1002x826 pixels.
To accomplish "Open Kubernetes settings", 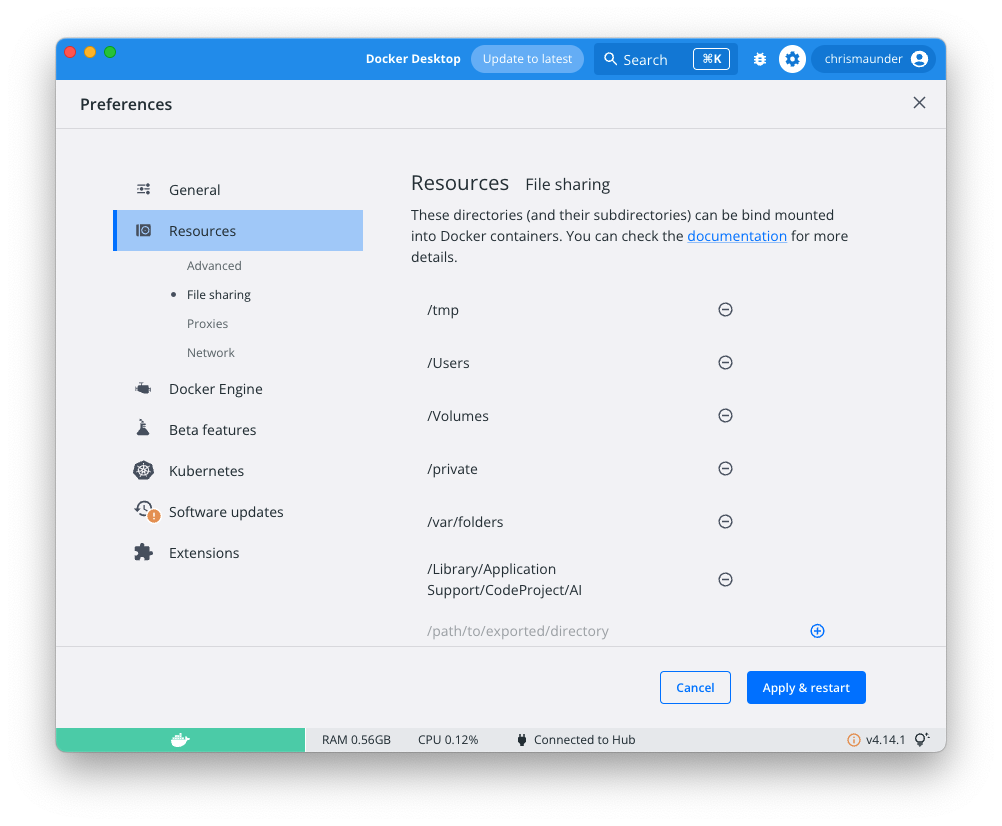I will (238, 471).
